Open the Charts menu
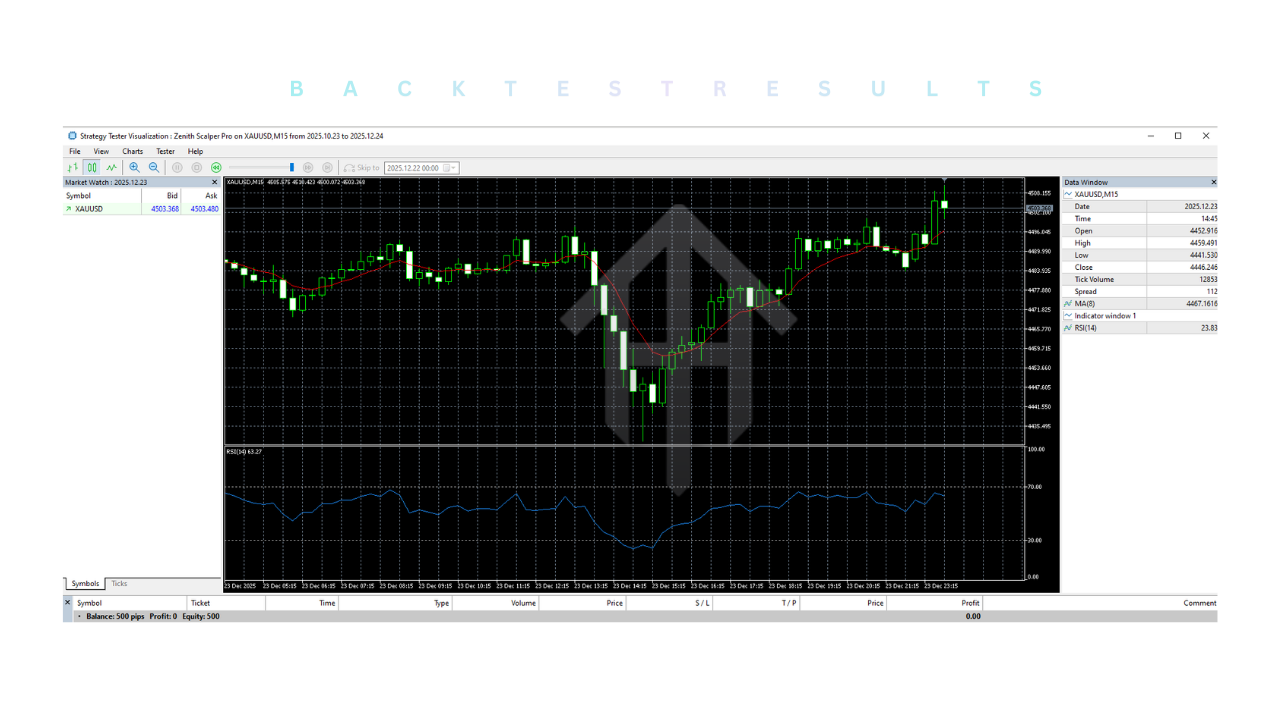 (132, 152)
